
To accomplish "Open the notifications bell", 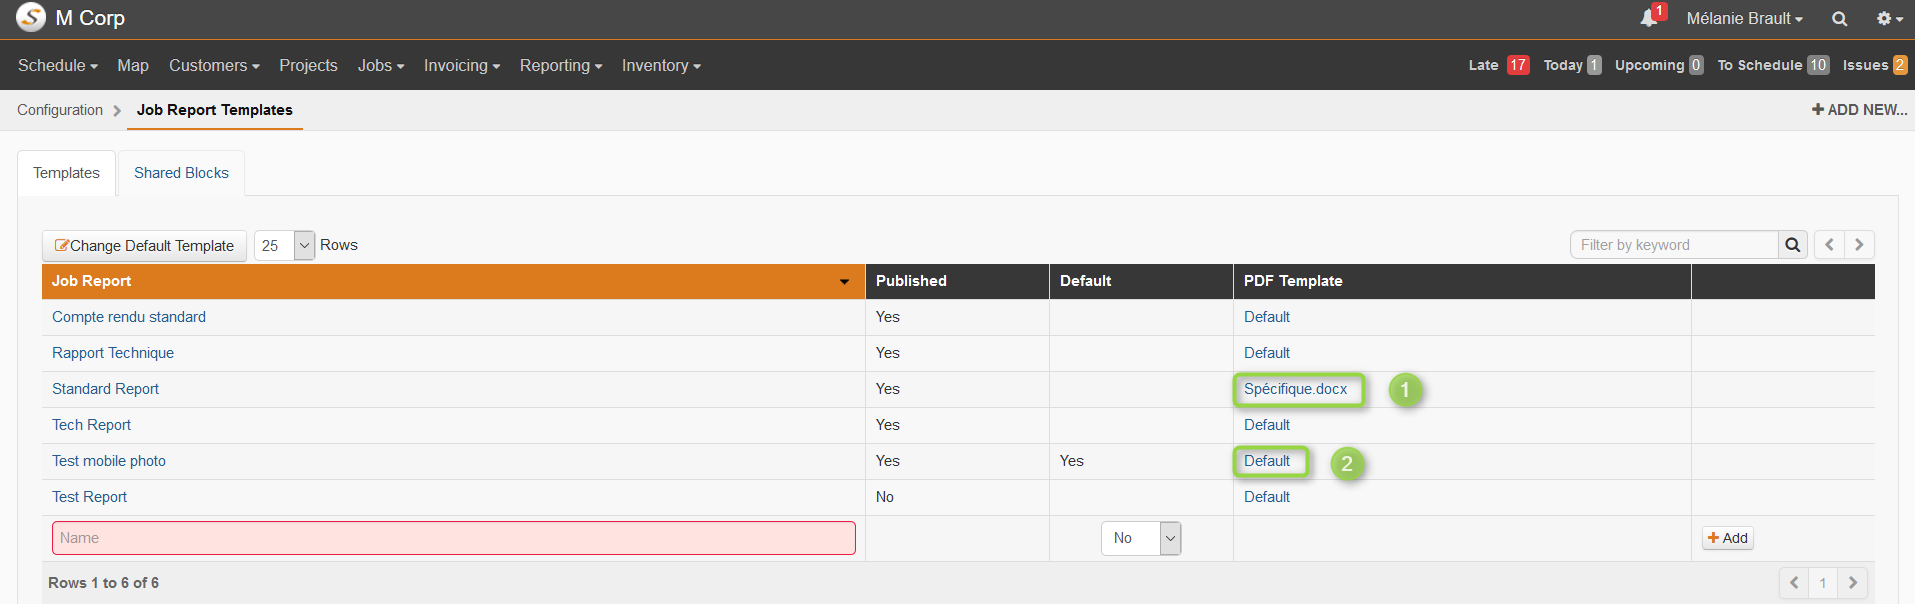I will [x=1649, y=18].
